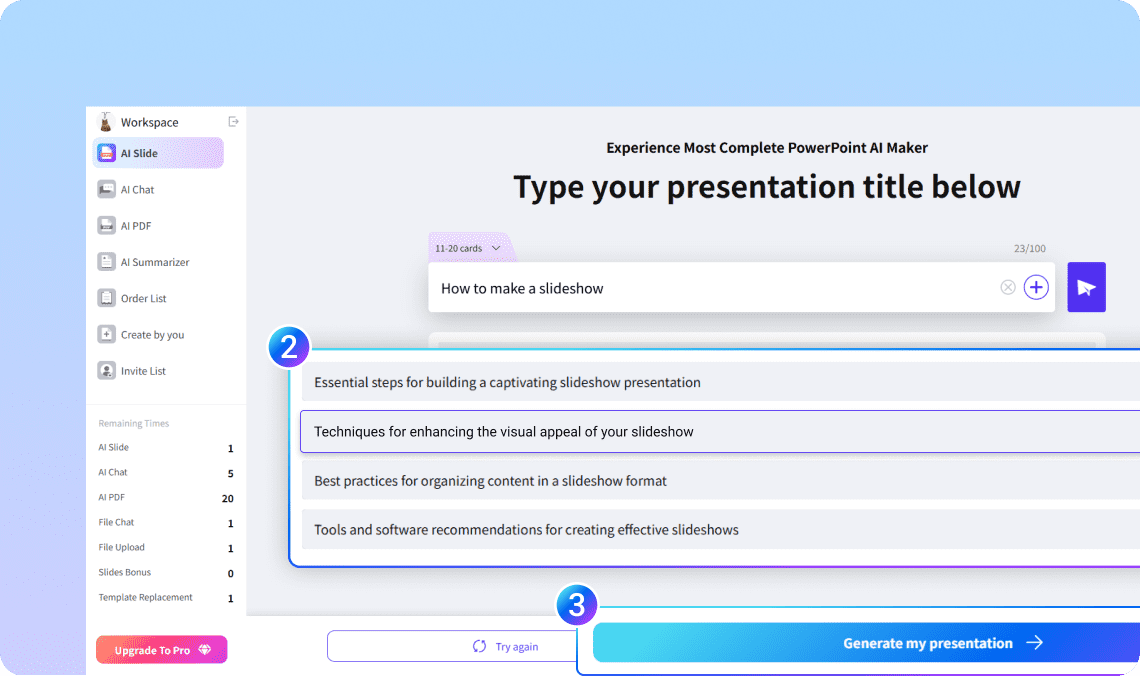The width and height of the screenshot is (1140, 676).
Task: Select the AI Summarizer icon
Action: 106,262
